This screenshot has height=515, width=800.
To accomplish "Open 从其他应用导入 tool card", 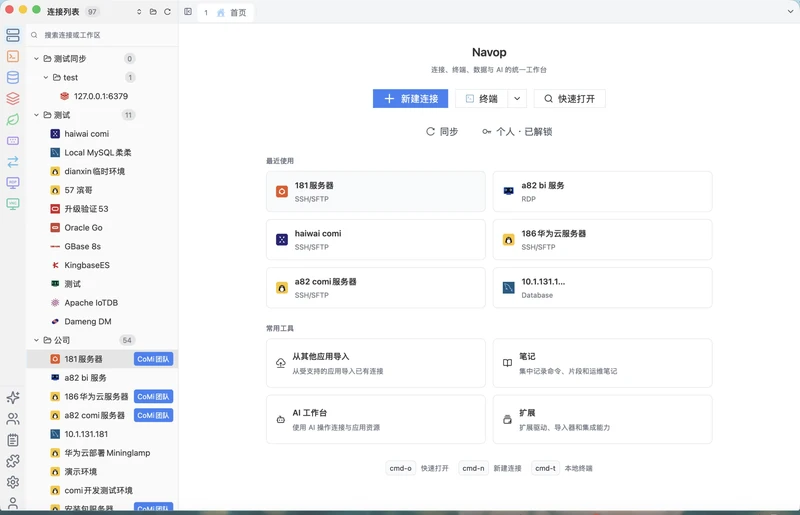I will [x=376, y=363].
